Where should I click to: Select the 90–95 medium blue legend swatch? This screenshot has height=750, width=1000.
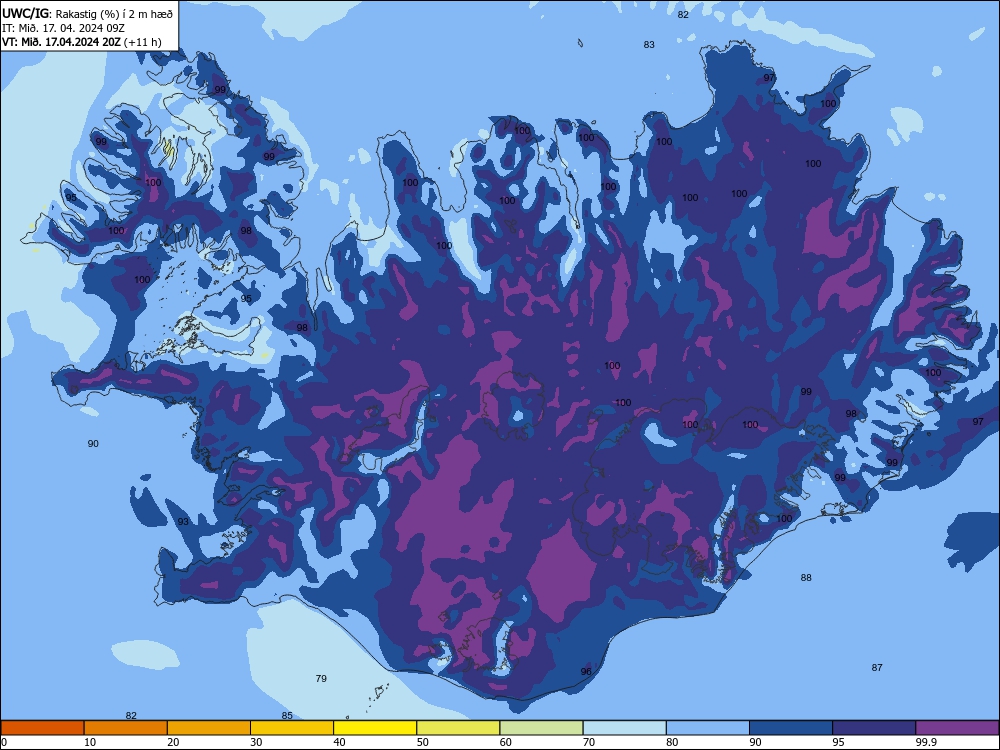tap(791, 728)
